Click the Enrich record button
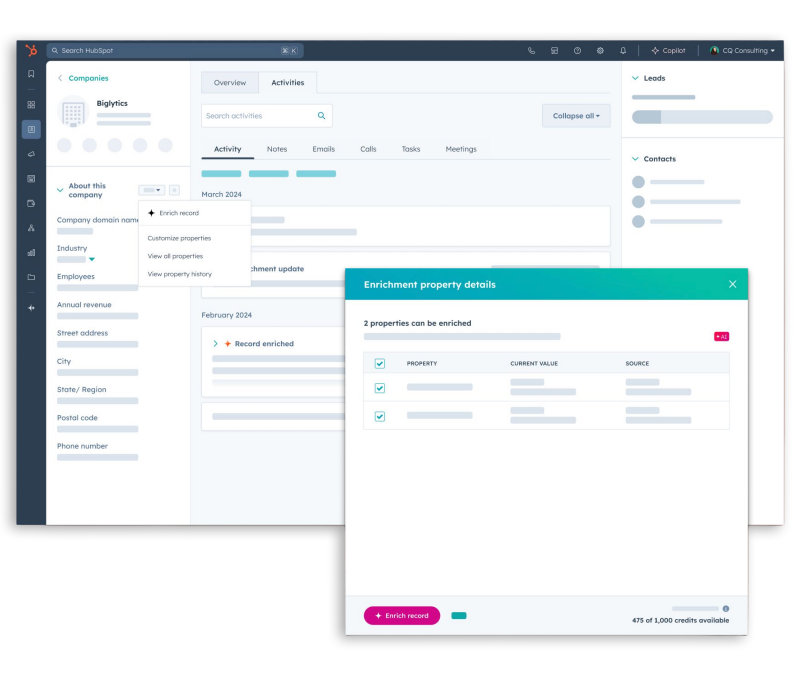 coord(401,615)
